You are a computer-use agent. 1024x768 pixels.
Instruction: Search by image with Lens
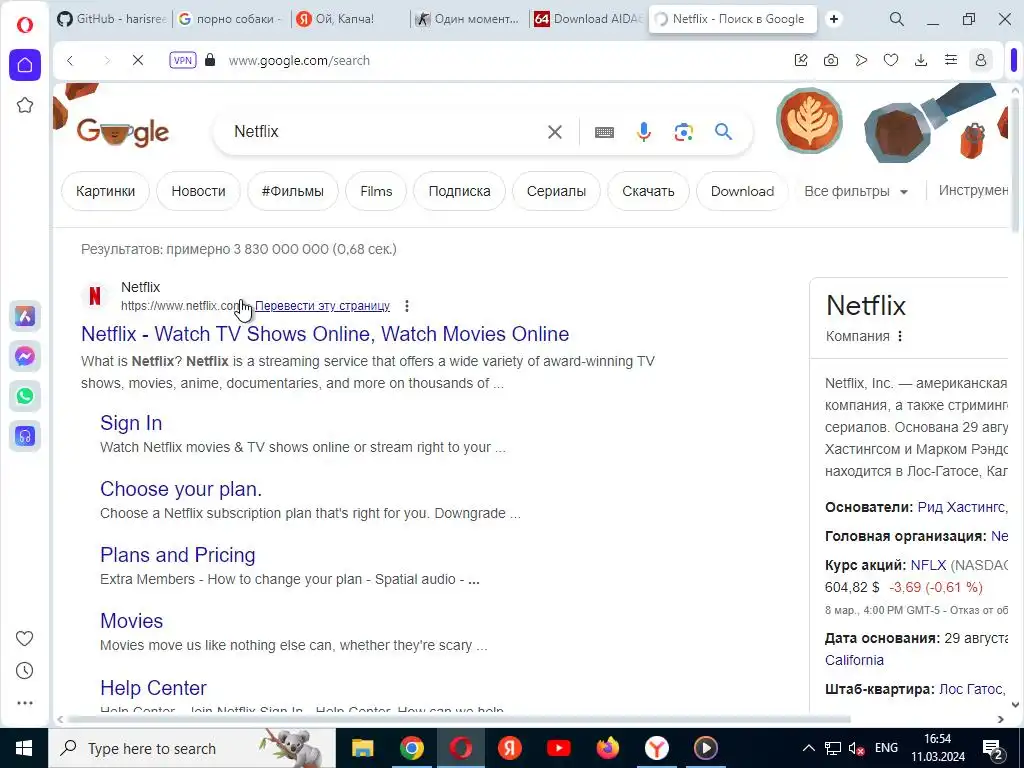683,132
